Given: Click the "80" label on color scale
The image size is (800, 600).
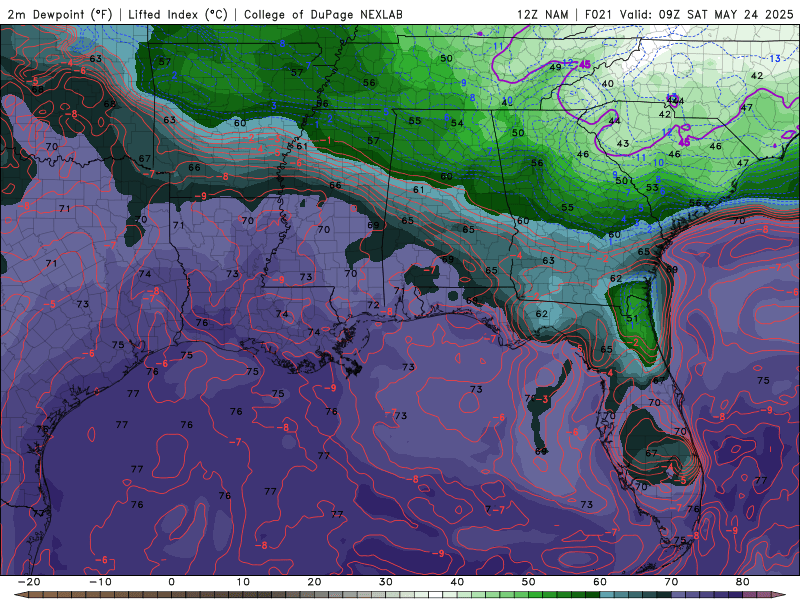Looking at the screenshot, I should [x=742, y=582].
